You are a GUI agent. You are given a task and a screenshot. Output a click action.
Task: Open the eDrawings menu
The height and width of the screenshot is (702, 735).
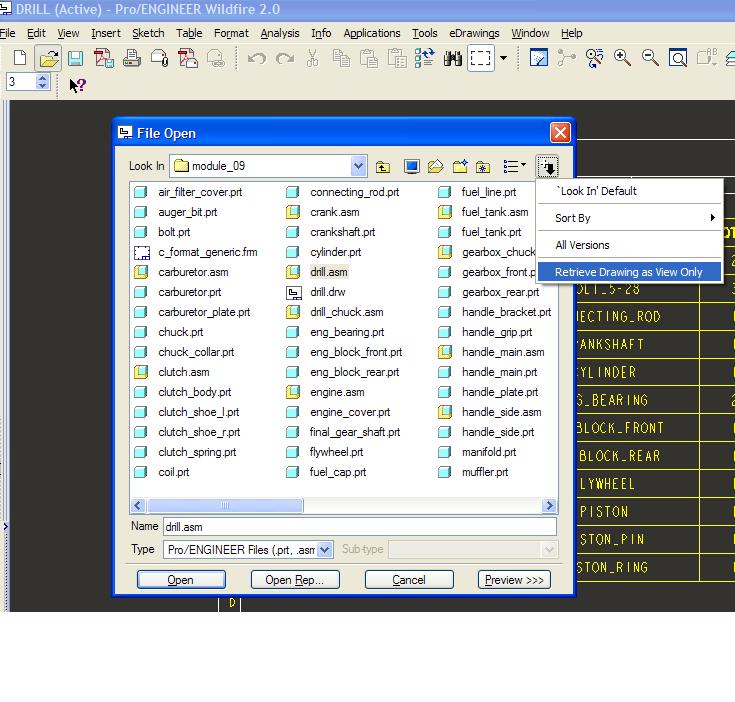474,33
